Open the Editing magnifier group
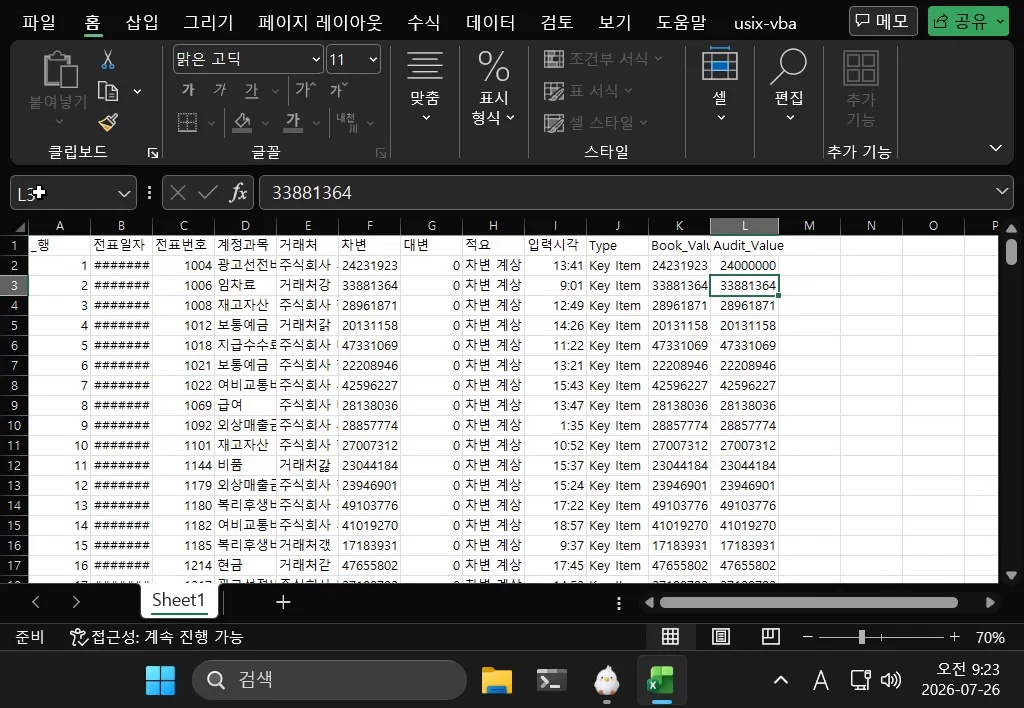 pos(789,84)
